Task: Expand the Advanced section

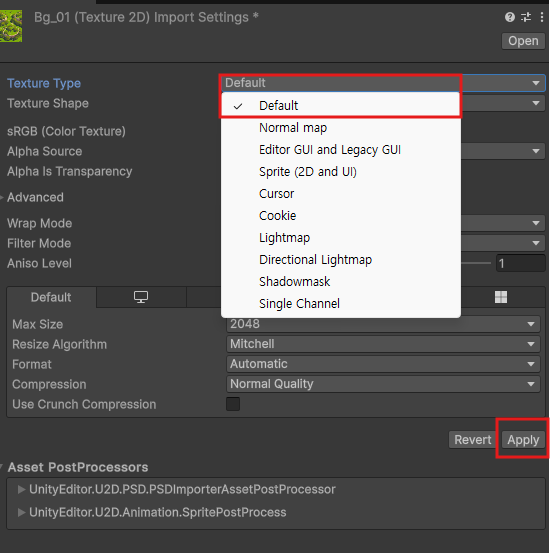Action: (2, 198)
